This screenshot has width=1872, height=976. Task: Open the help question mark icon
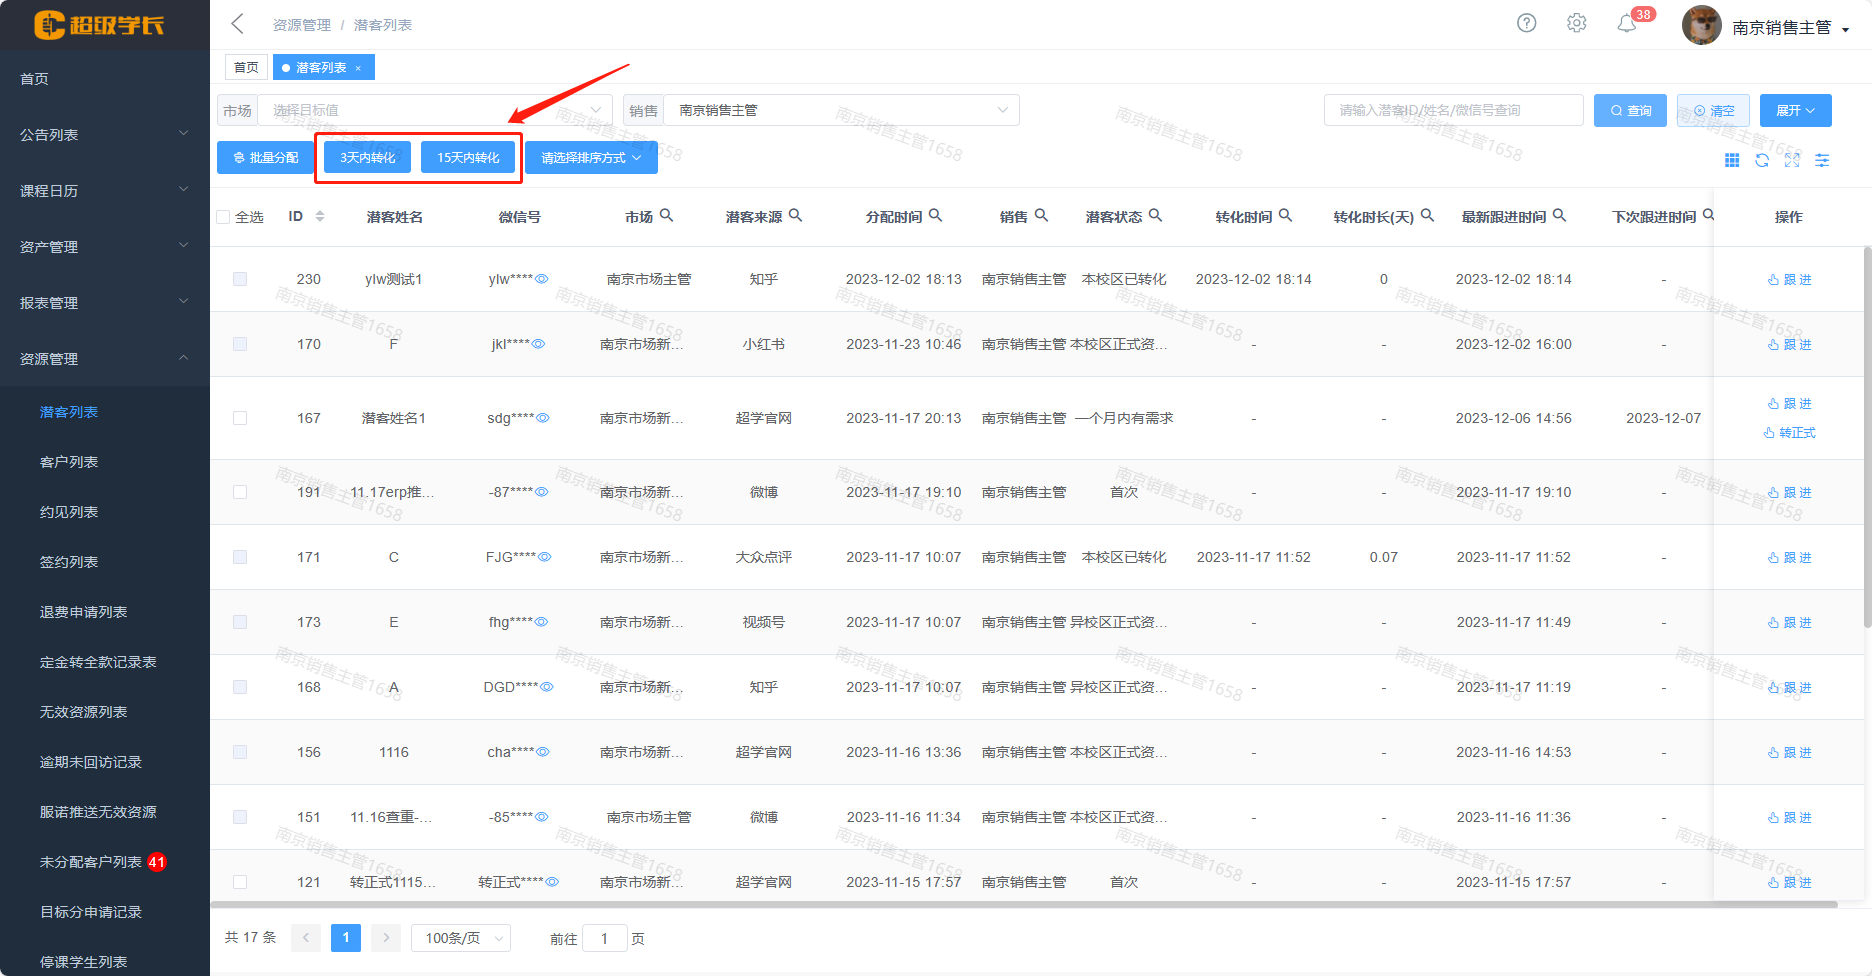click(1526, 23)
